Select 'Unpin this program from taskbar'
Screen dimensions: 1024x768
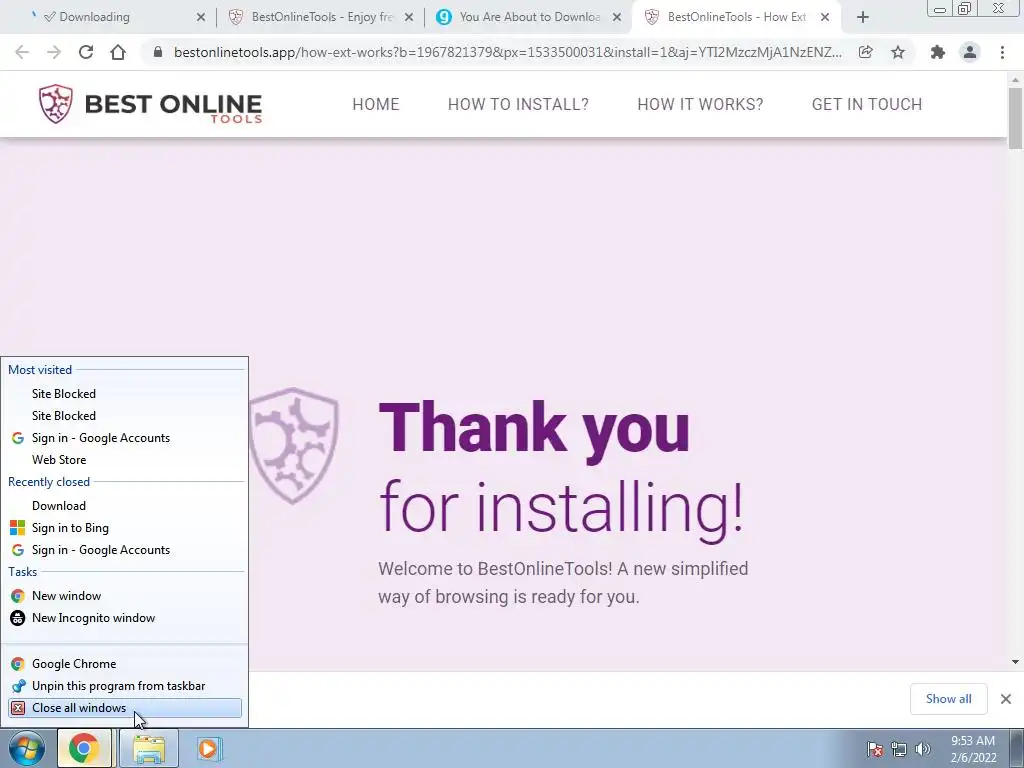pyautogui.click(x=125, y=686)
